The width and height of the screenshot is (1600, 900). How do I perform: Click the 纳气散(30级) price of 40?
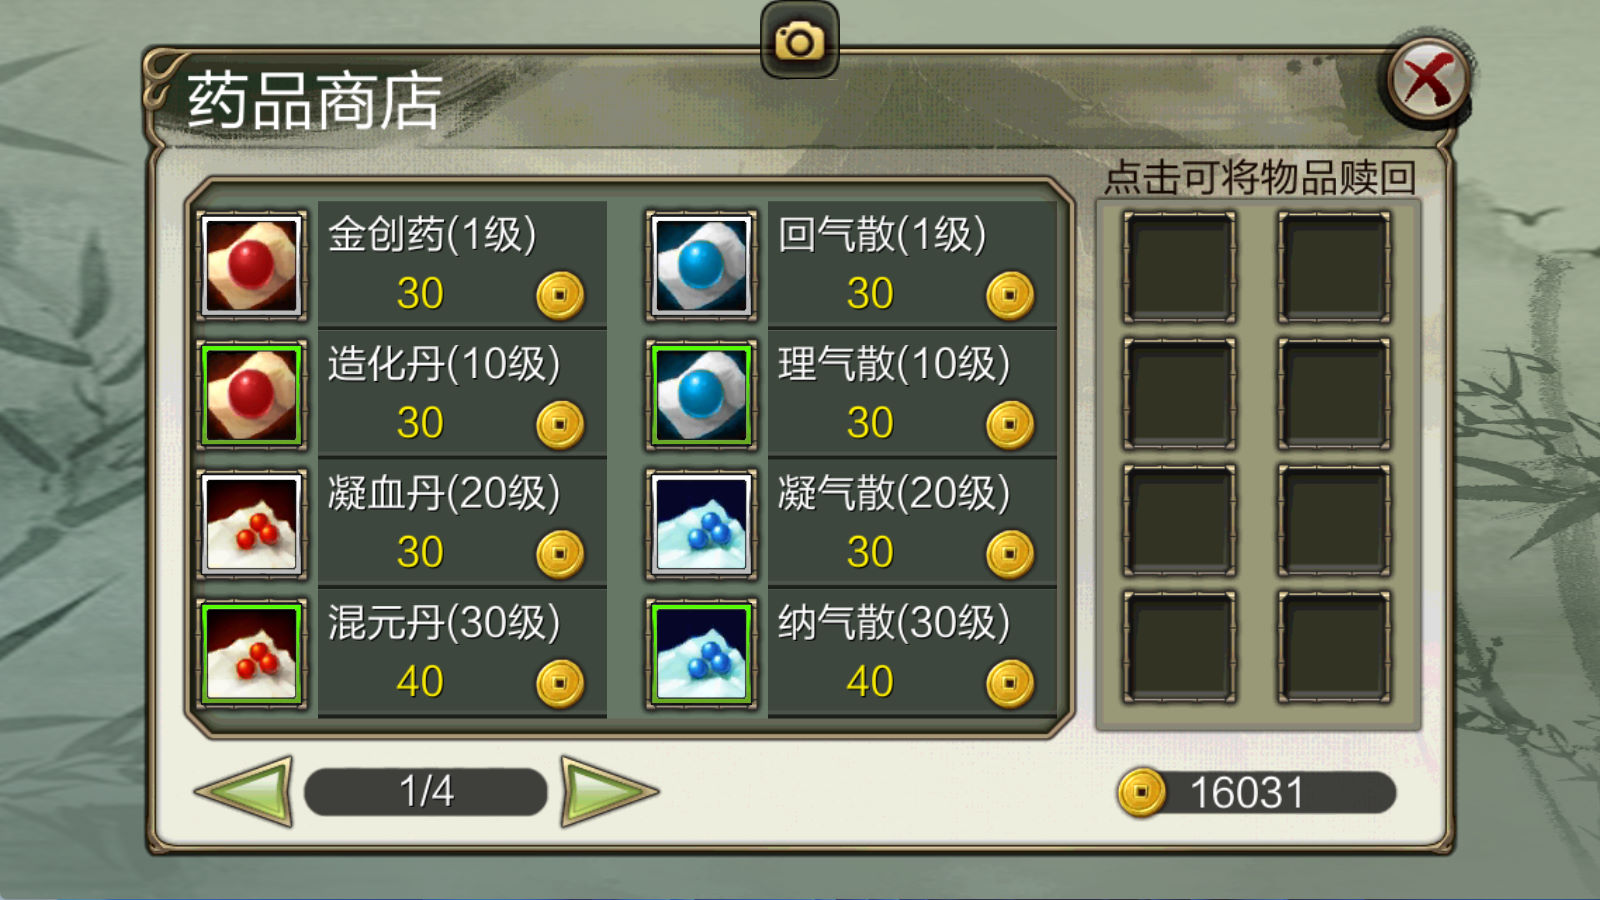tap(869, 682)
